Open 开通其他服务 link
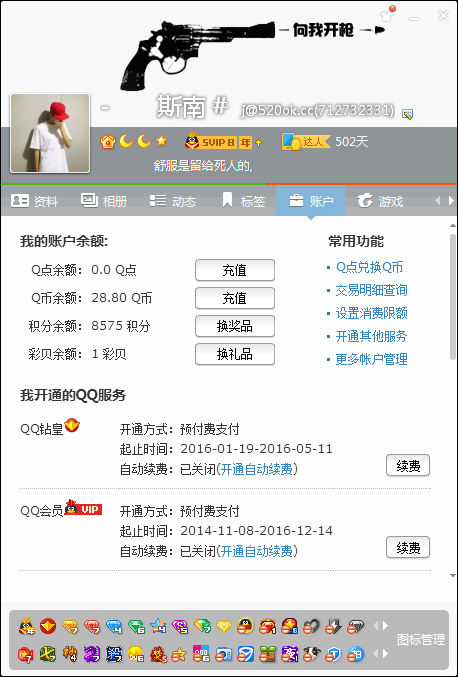Image resolution: width=458 pixels, height=677 pixels. click(x=372, y=336)
